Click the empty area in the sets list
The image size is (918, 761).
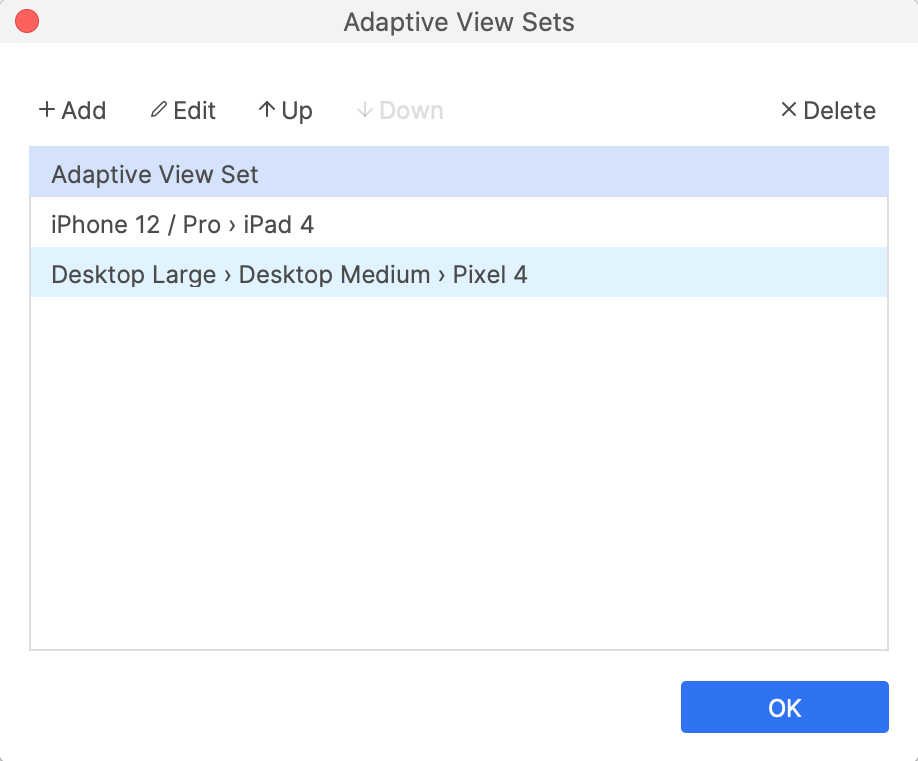point(458,470)
